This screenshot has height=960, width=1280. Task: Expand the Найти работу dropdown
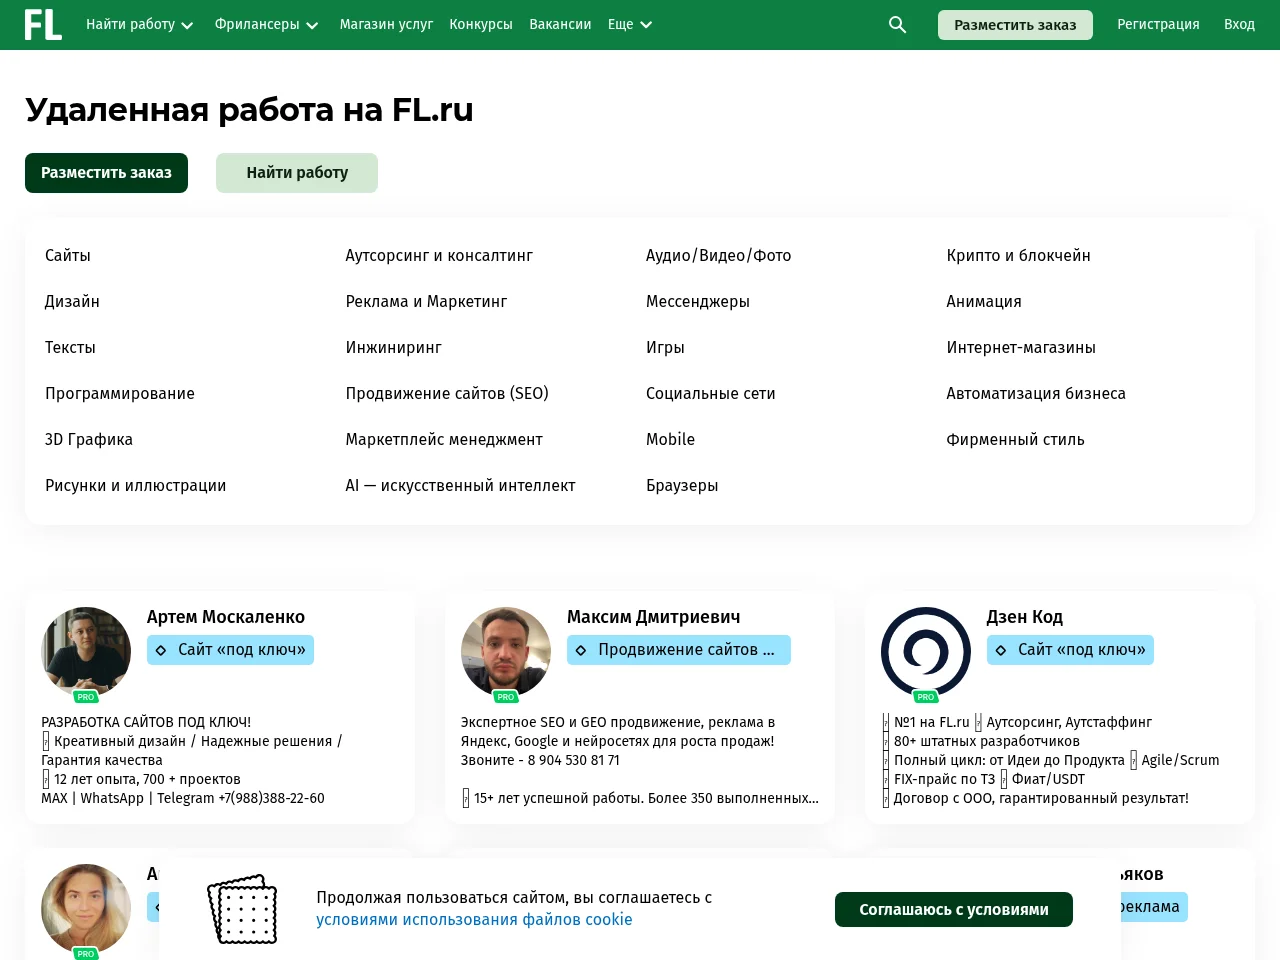tap(139, 25)
